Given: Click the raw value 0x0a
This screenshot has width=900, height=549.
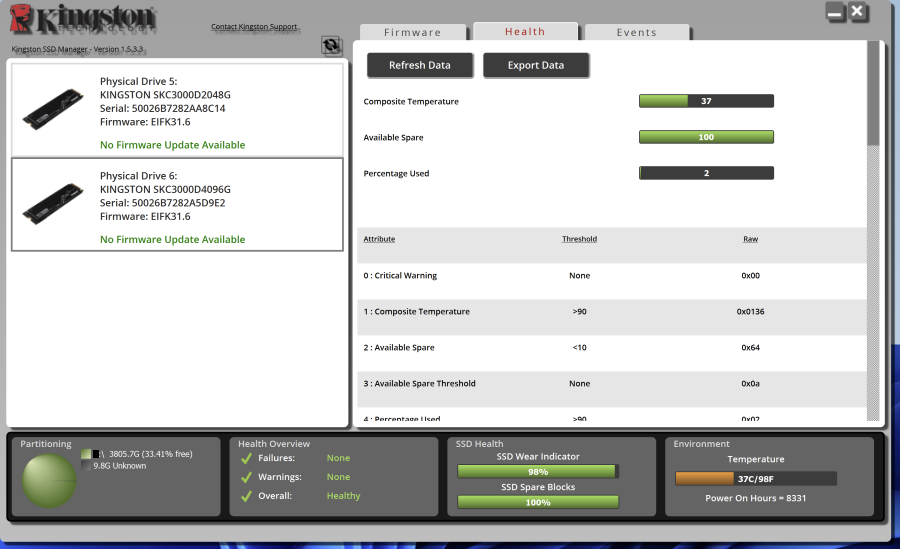Looking at the screenshot, I should click(x=750, y=384).
